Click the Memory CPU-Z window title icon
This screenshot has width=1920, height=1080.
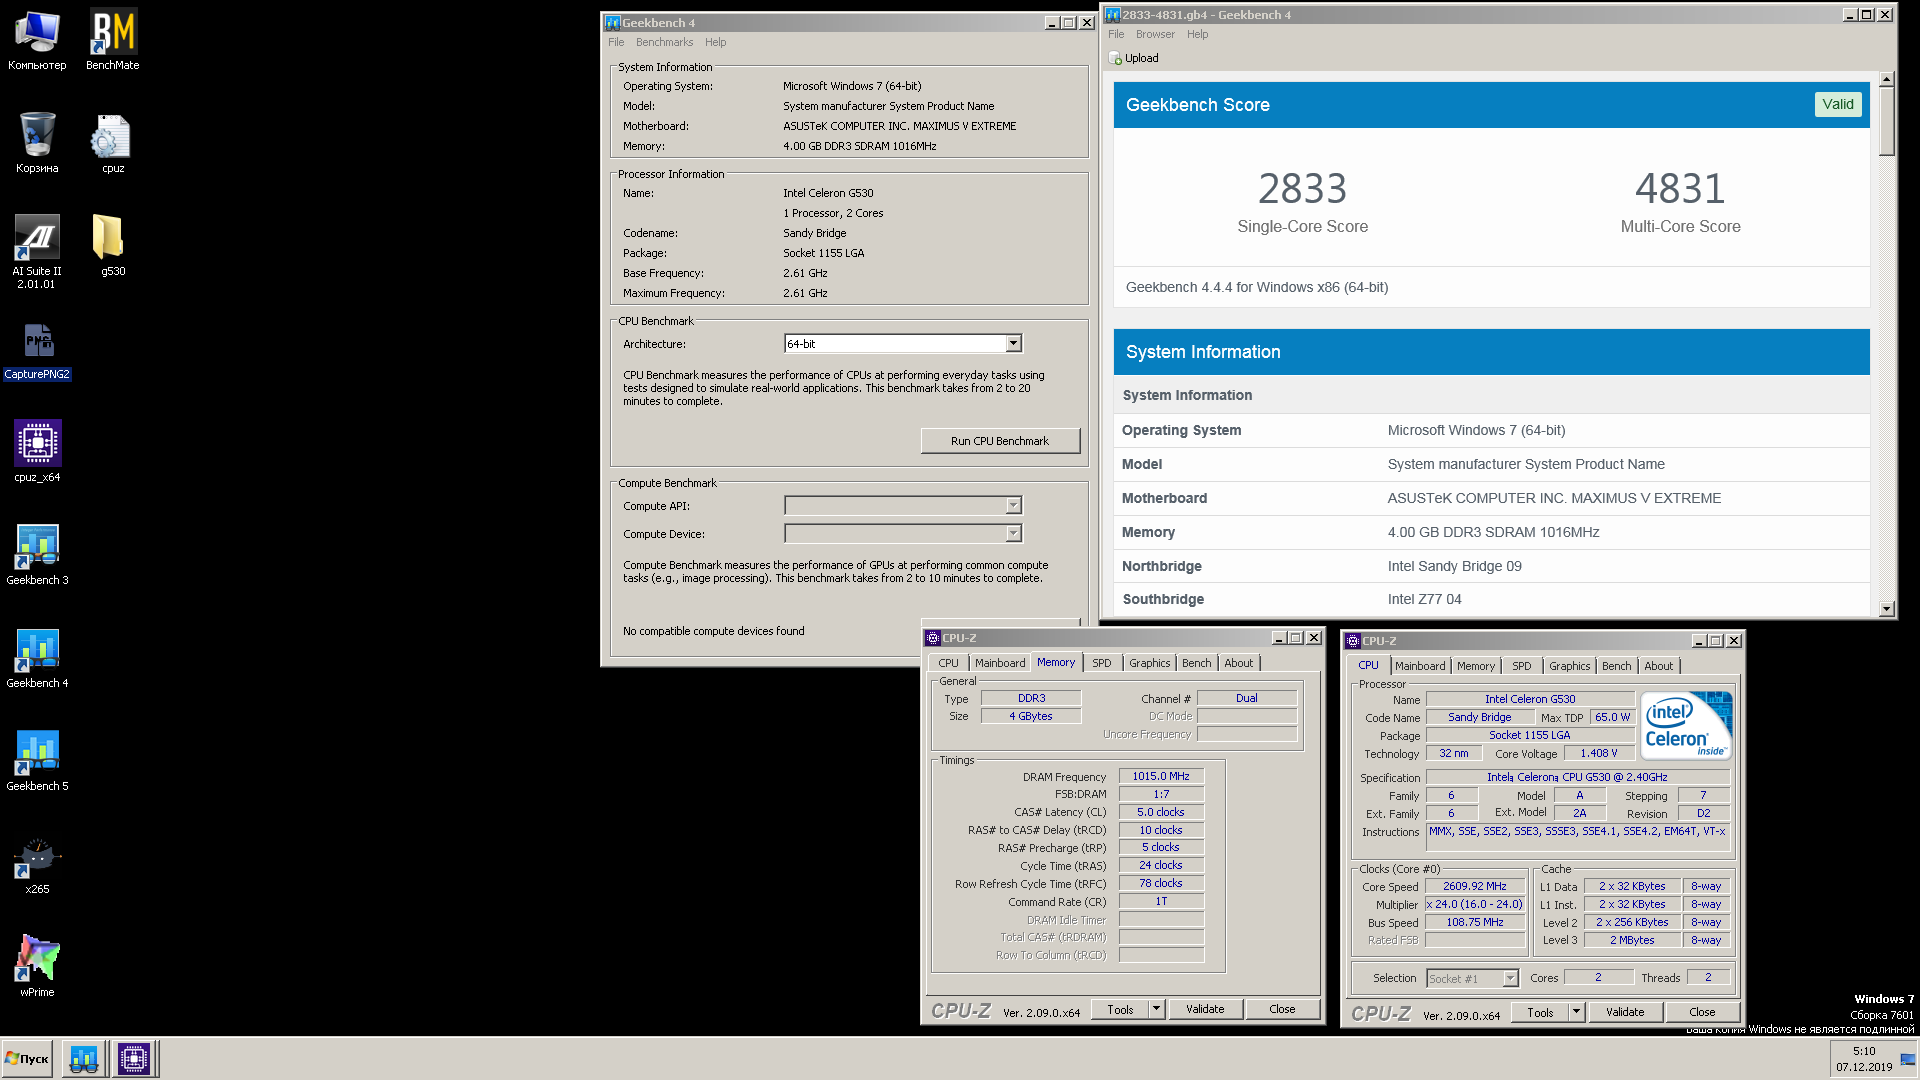(x=933, y=638)
